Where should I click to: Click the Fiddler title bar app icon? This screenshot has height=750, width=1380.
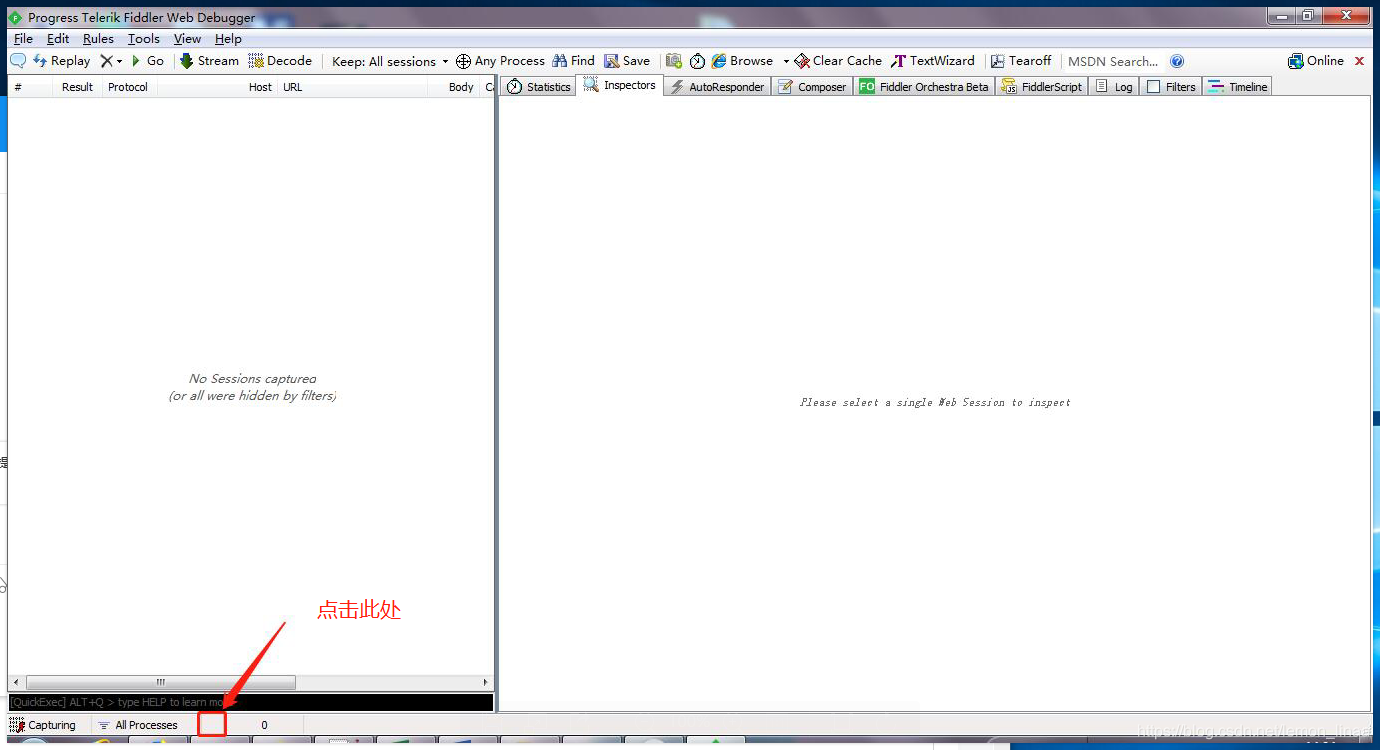(x=15, y=17)
